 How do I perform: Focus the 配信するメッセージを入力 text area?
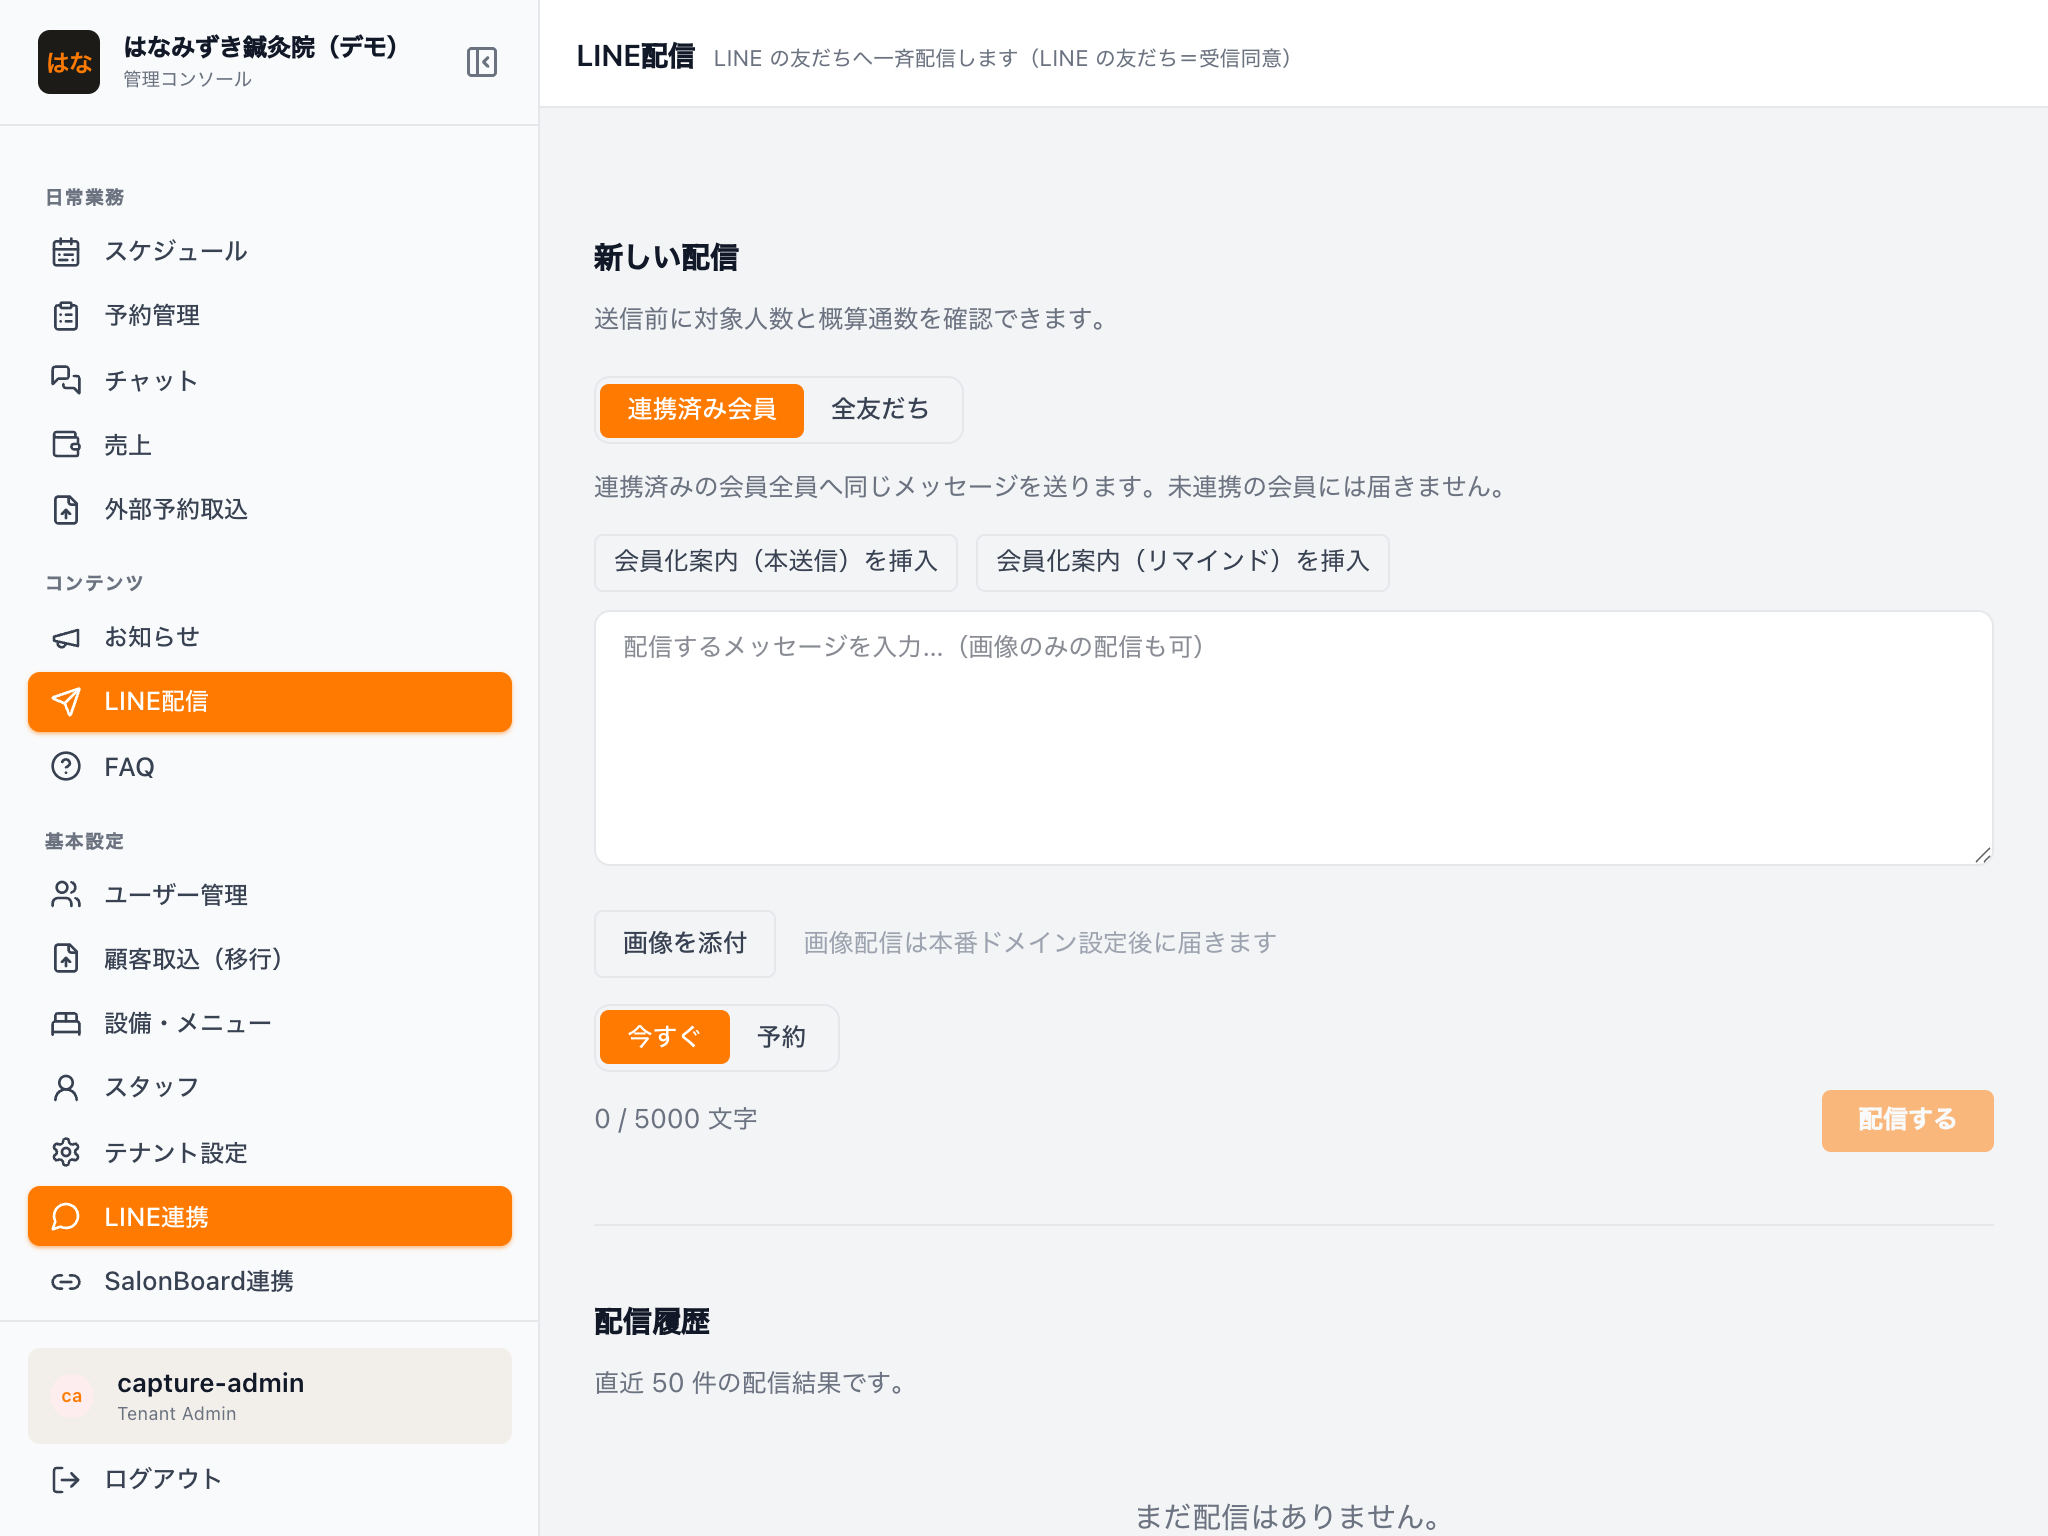(1294, 738)
